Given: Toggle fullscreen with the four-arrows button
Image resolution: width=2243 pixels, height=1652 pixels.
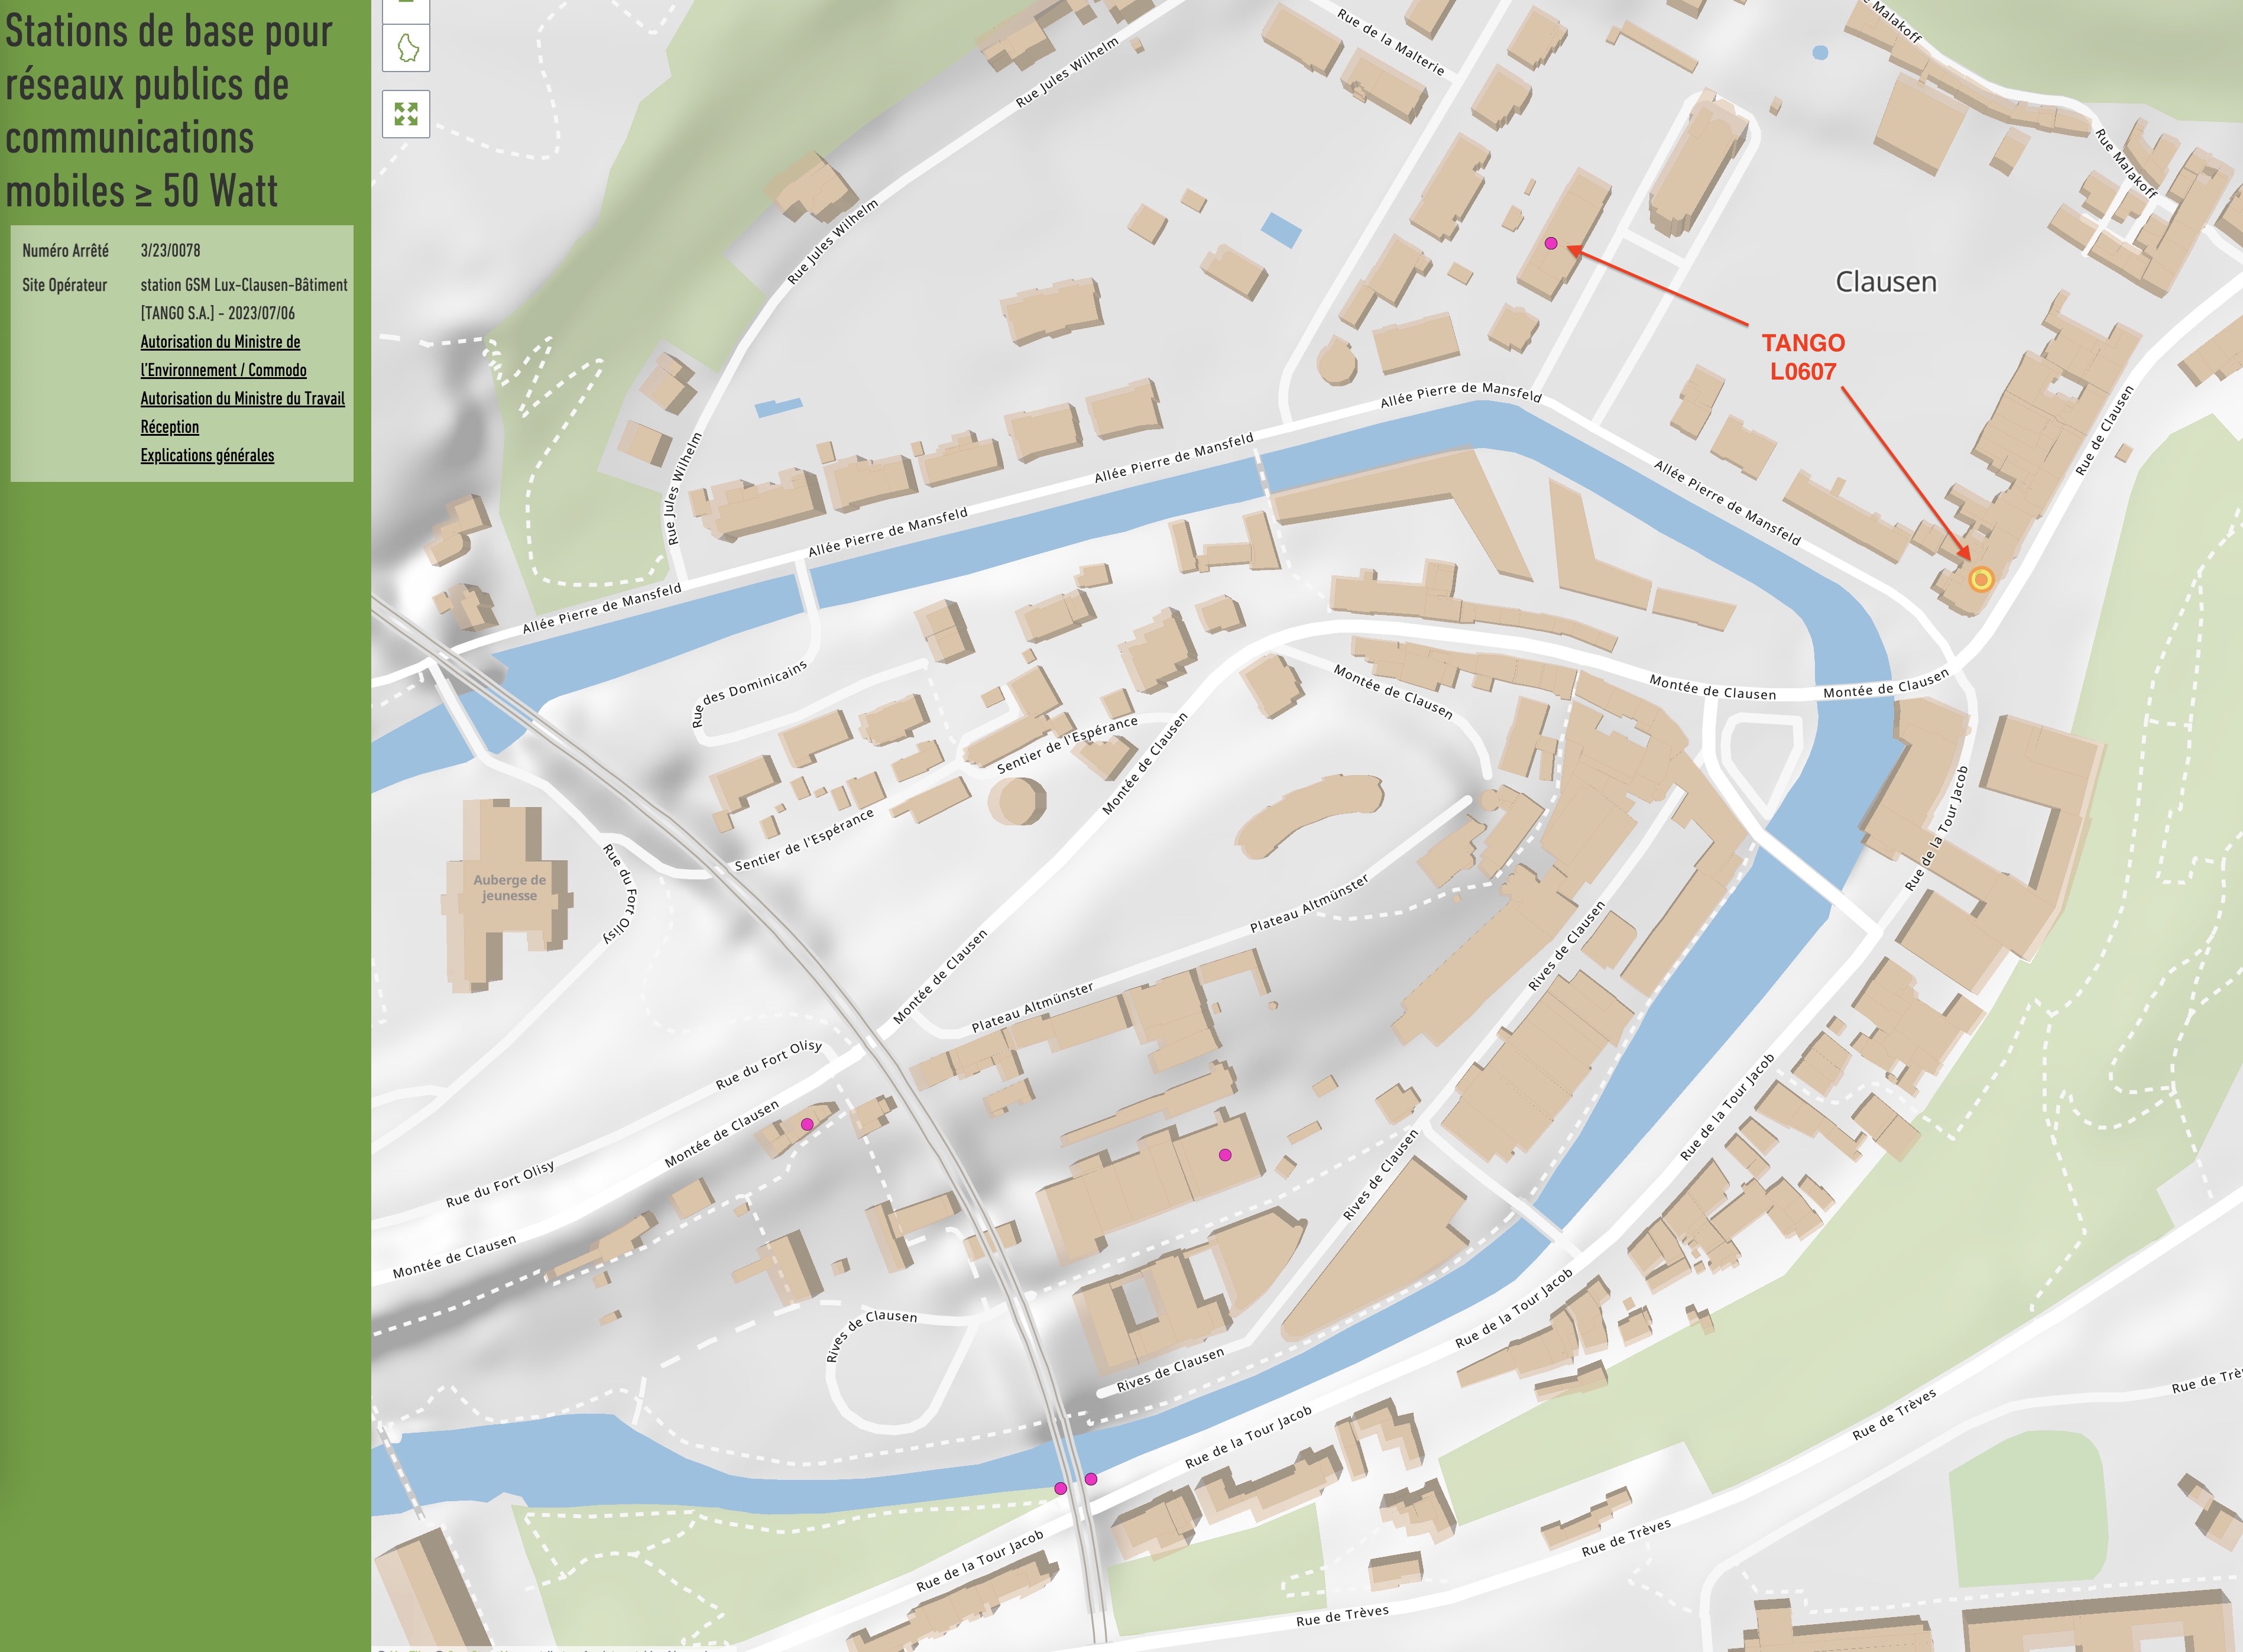Looking at the screenshot, I should pos(406,114).
